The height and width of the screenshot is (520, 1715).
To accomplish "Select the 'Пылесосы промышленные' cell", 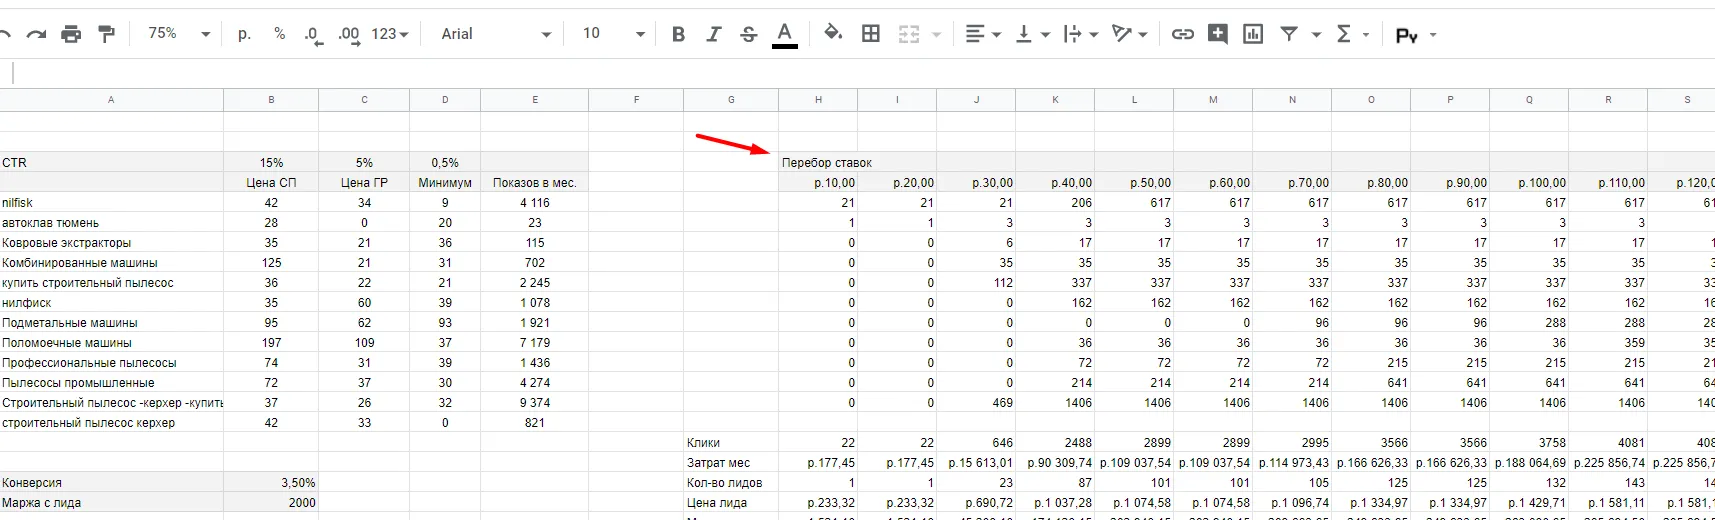I will [111, 382].
